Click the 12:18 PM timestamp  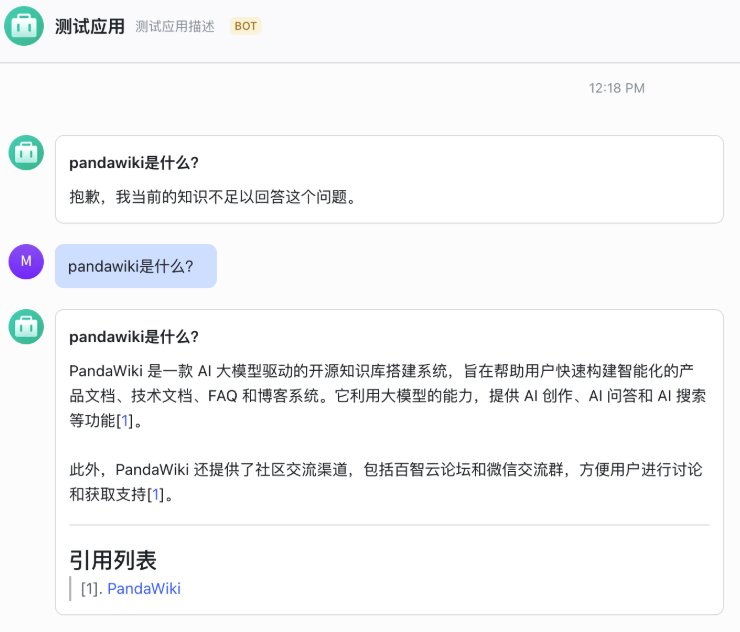point(616,88)
